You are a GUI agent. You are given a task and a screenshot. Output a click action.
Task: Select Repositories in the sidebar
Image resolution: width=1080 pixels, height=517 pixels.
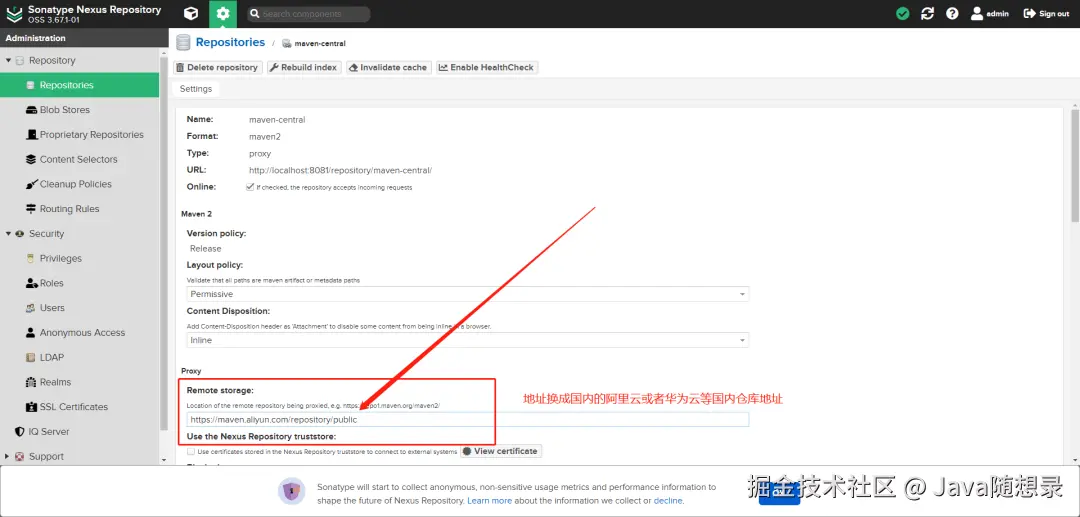click(x=80, y=85)
